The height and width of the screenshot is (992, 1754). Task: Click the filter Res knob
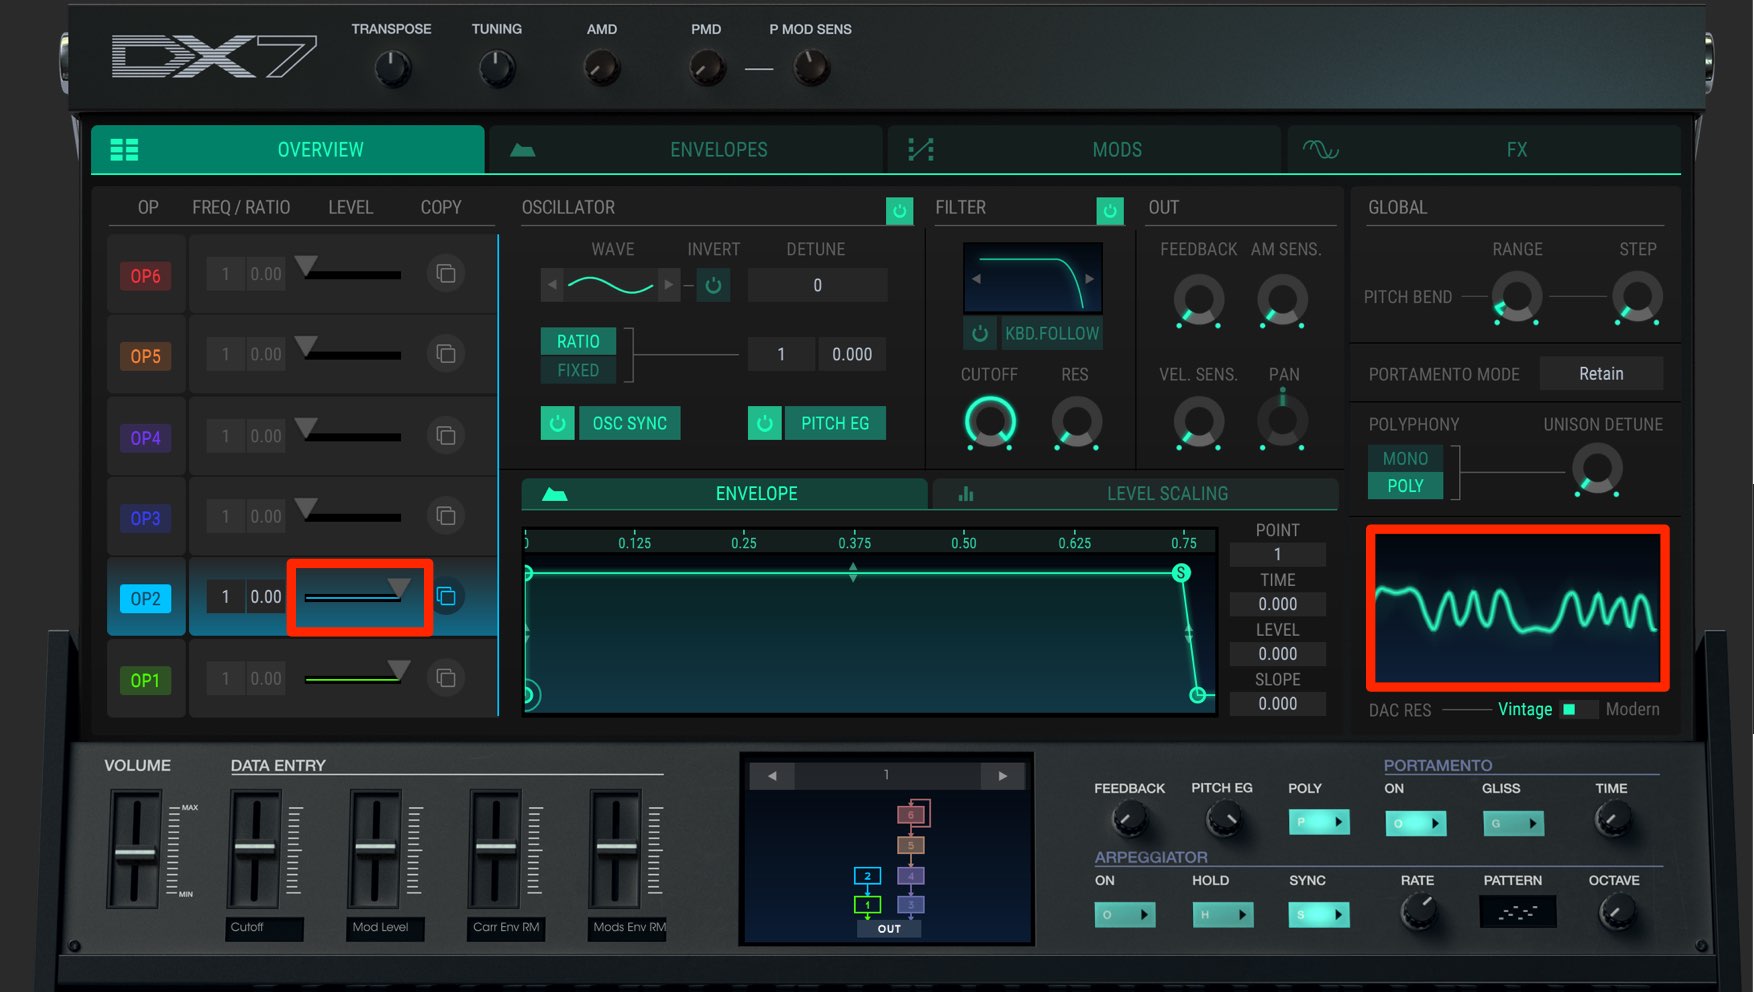click(x=1076, y=422)
